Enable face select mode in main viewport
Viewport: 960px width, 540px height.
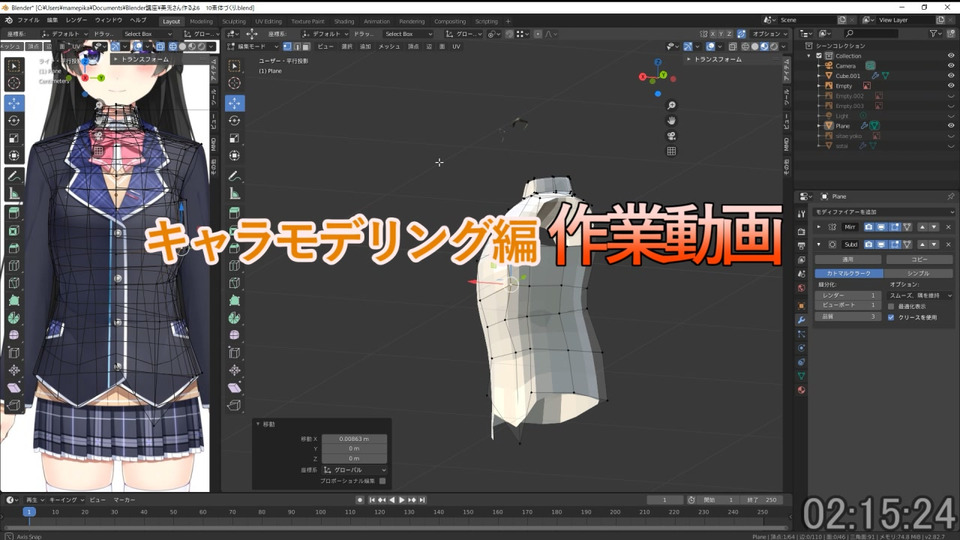coord(305,47)
